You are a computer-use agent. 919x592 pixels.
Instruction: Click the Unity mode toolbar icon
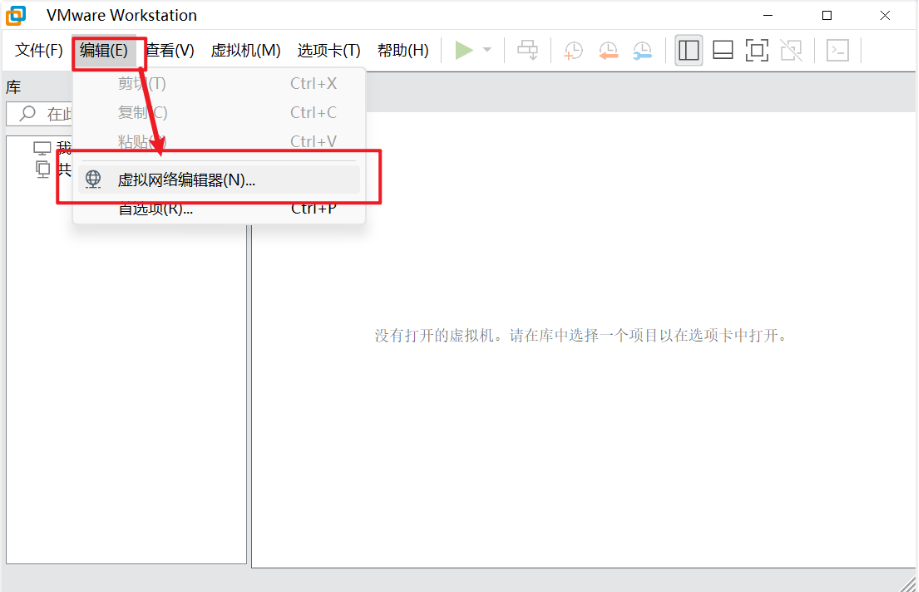791,50
